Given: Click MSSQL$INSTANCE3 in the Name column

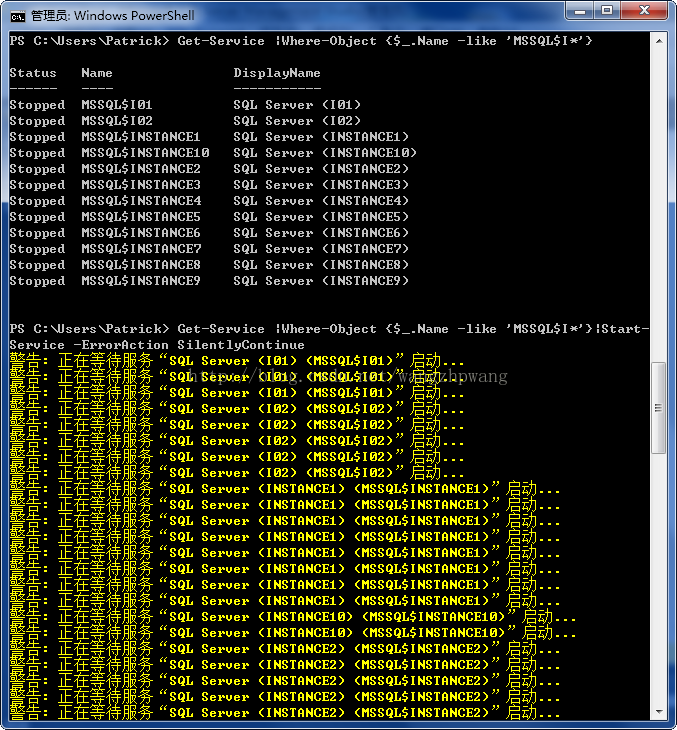Looking at the screenshot, I should [x=141, y=185].
